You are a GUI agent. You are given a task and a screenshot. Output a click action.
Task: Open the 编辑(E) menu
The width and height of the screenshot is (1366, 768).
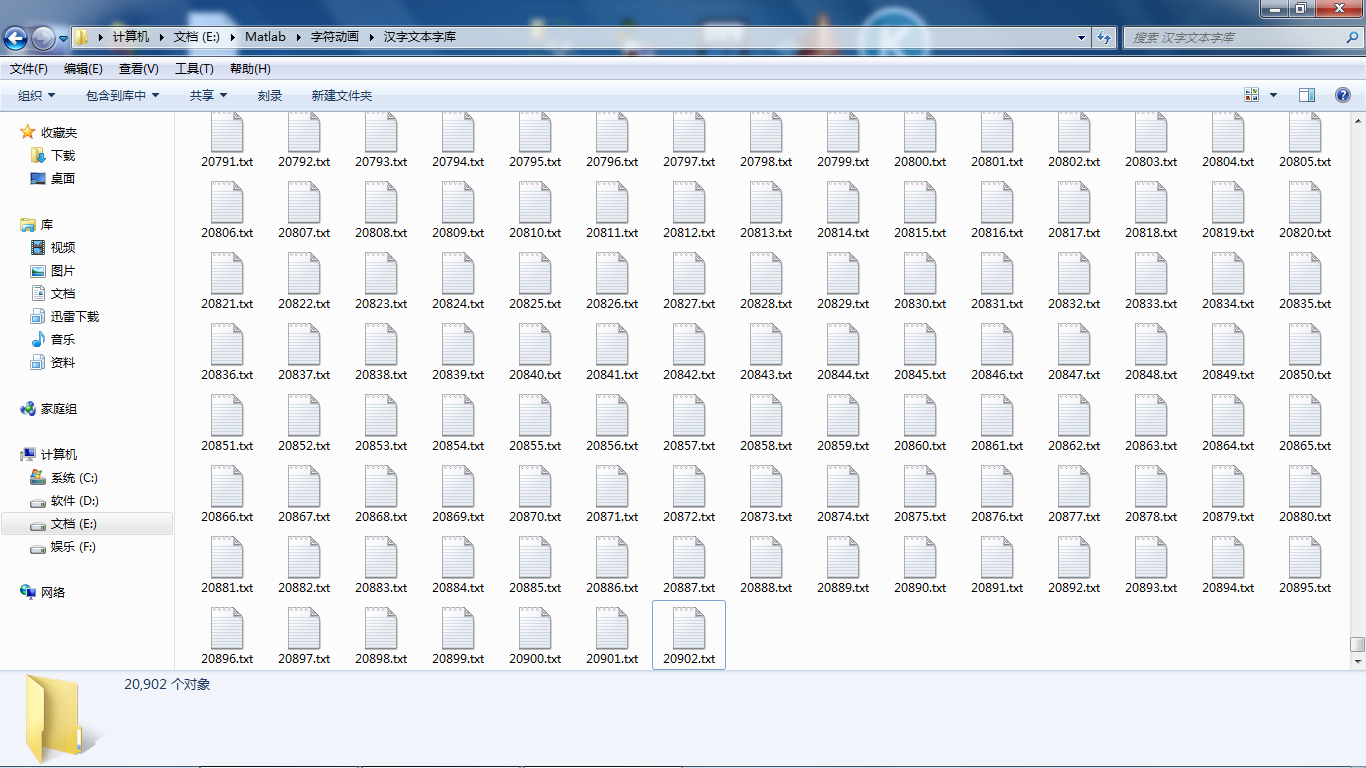click(83, 69)
